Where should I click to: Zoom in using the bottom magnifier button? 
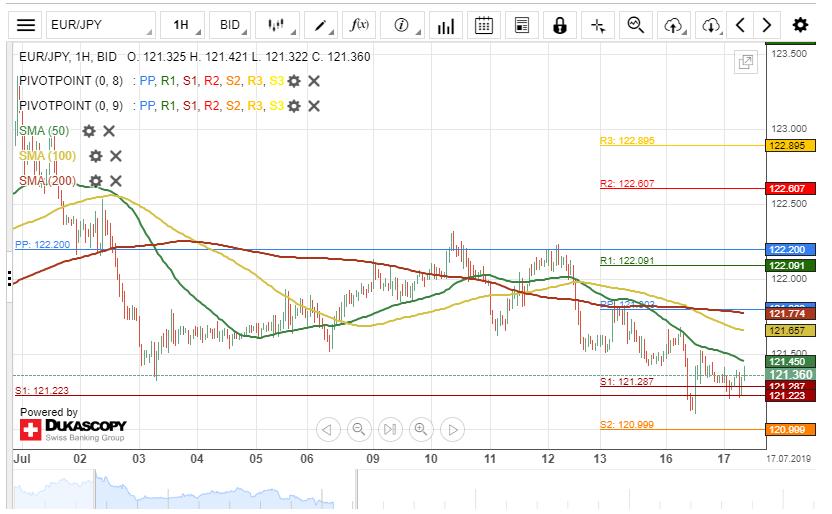tap(421, 430)
